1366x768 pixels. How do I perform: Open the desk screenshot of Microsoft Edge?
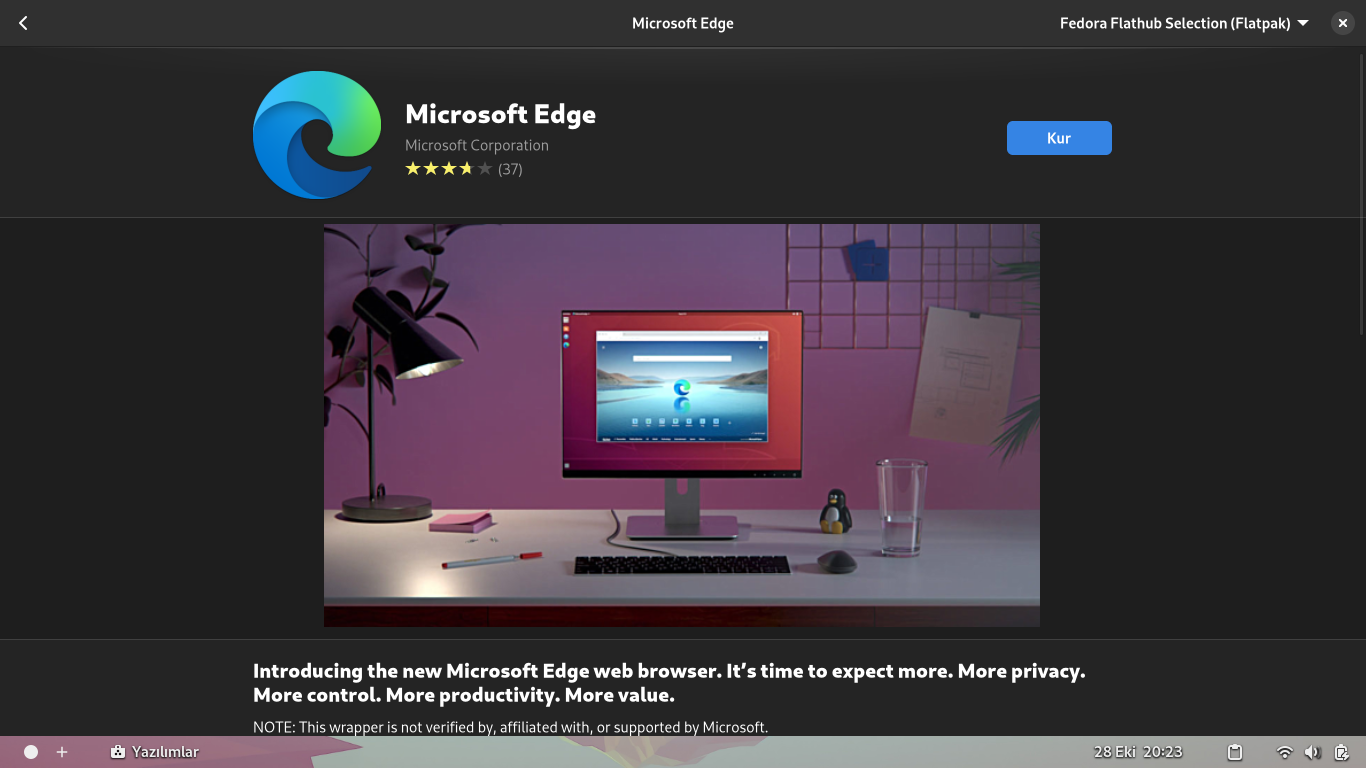click(682, 425)
